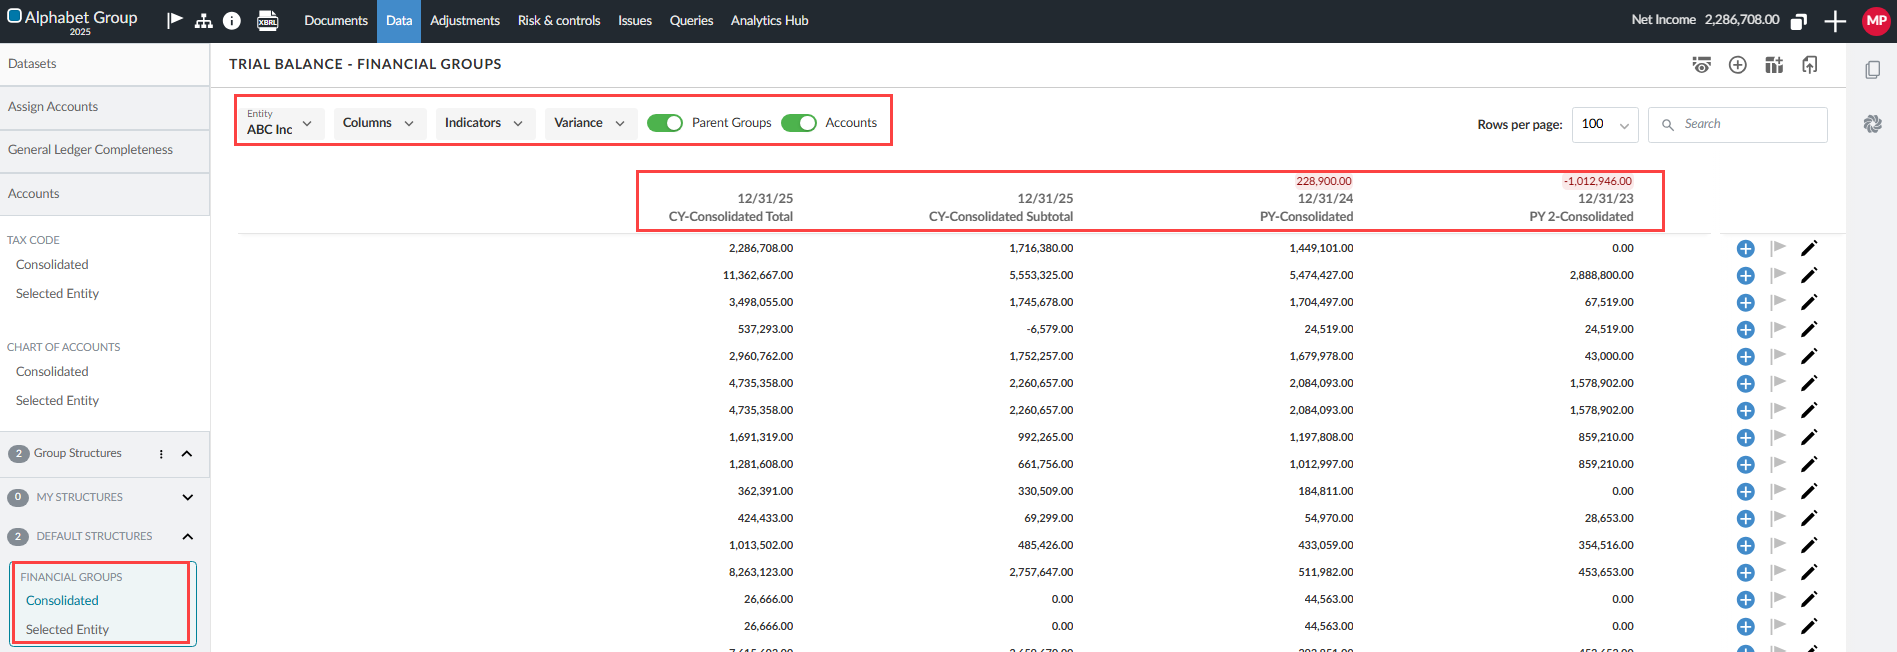1897x652 pixels.
Task: Expand the MY STRUCTURES section
Action: tap(188, 497)
